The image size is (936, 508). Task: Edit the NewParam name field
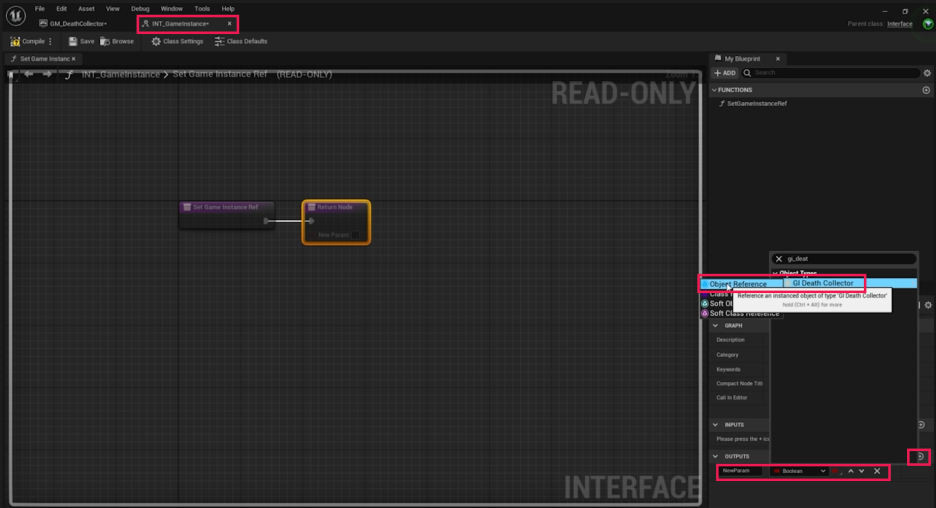click(740, 471)
